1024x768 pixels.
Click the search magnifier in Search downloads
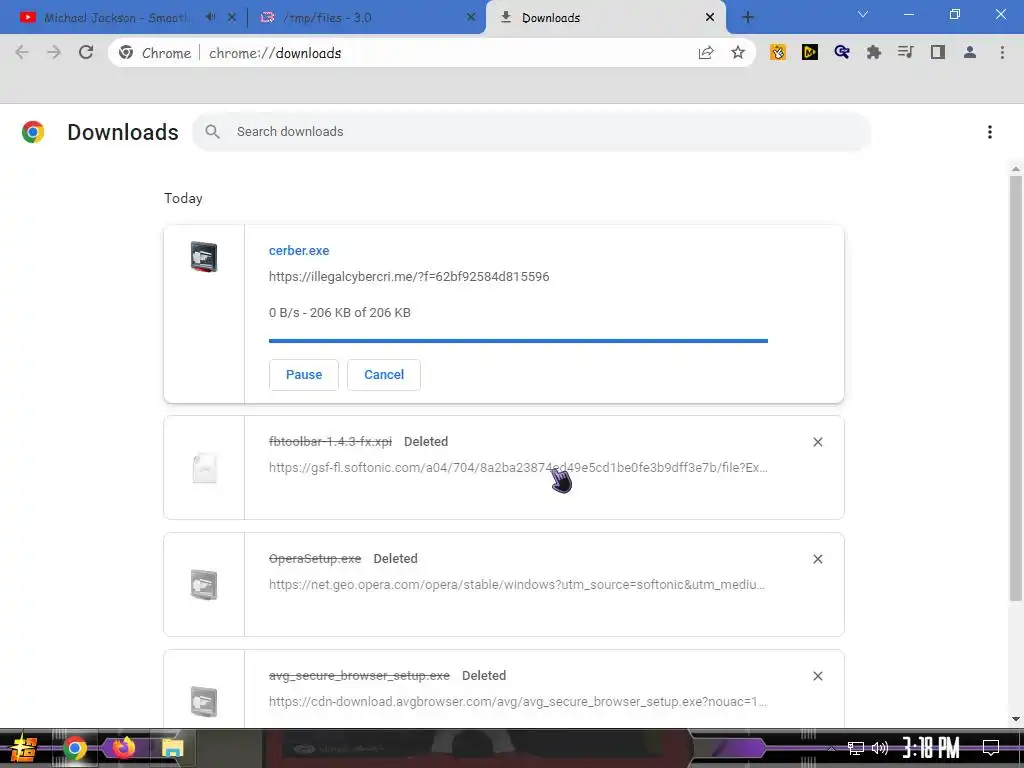click(212, 131)
